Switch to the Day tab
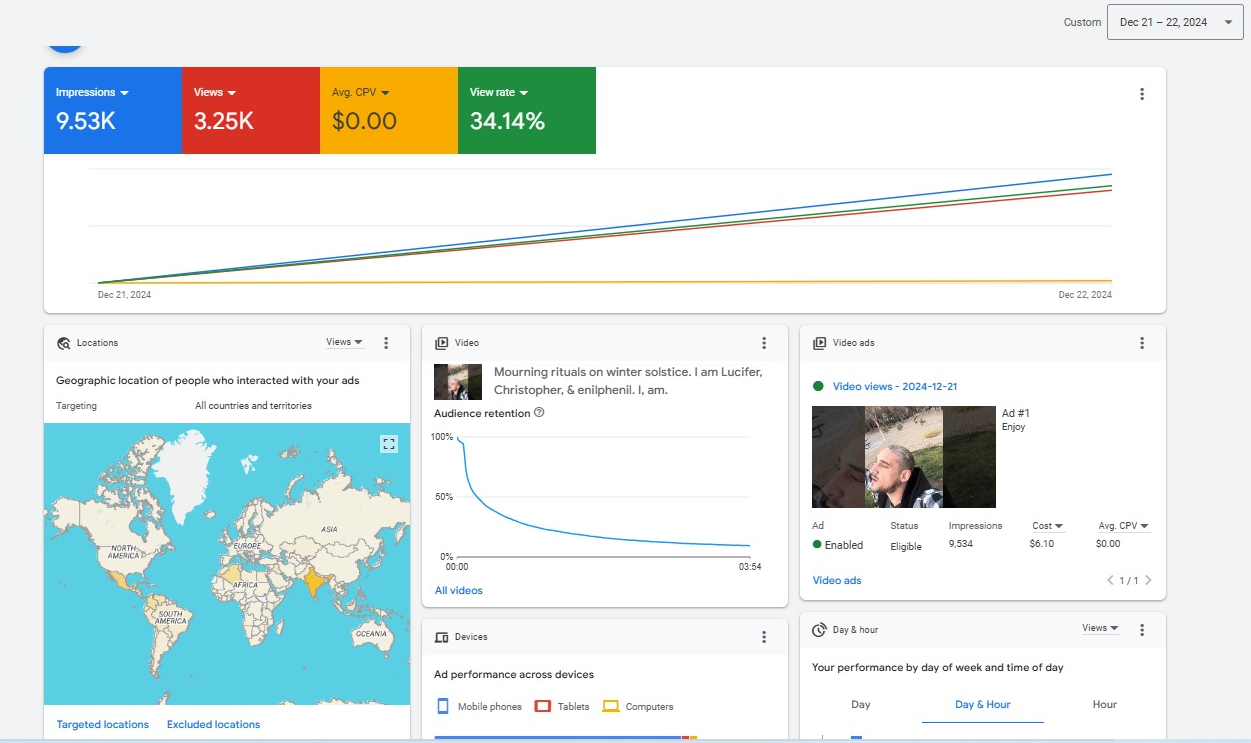Viewport: 1251px width, 743px height. pyautogui.click(x=860, y=704)
